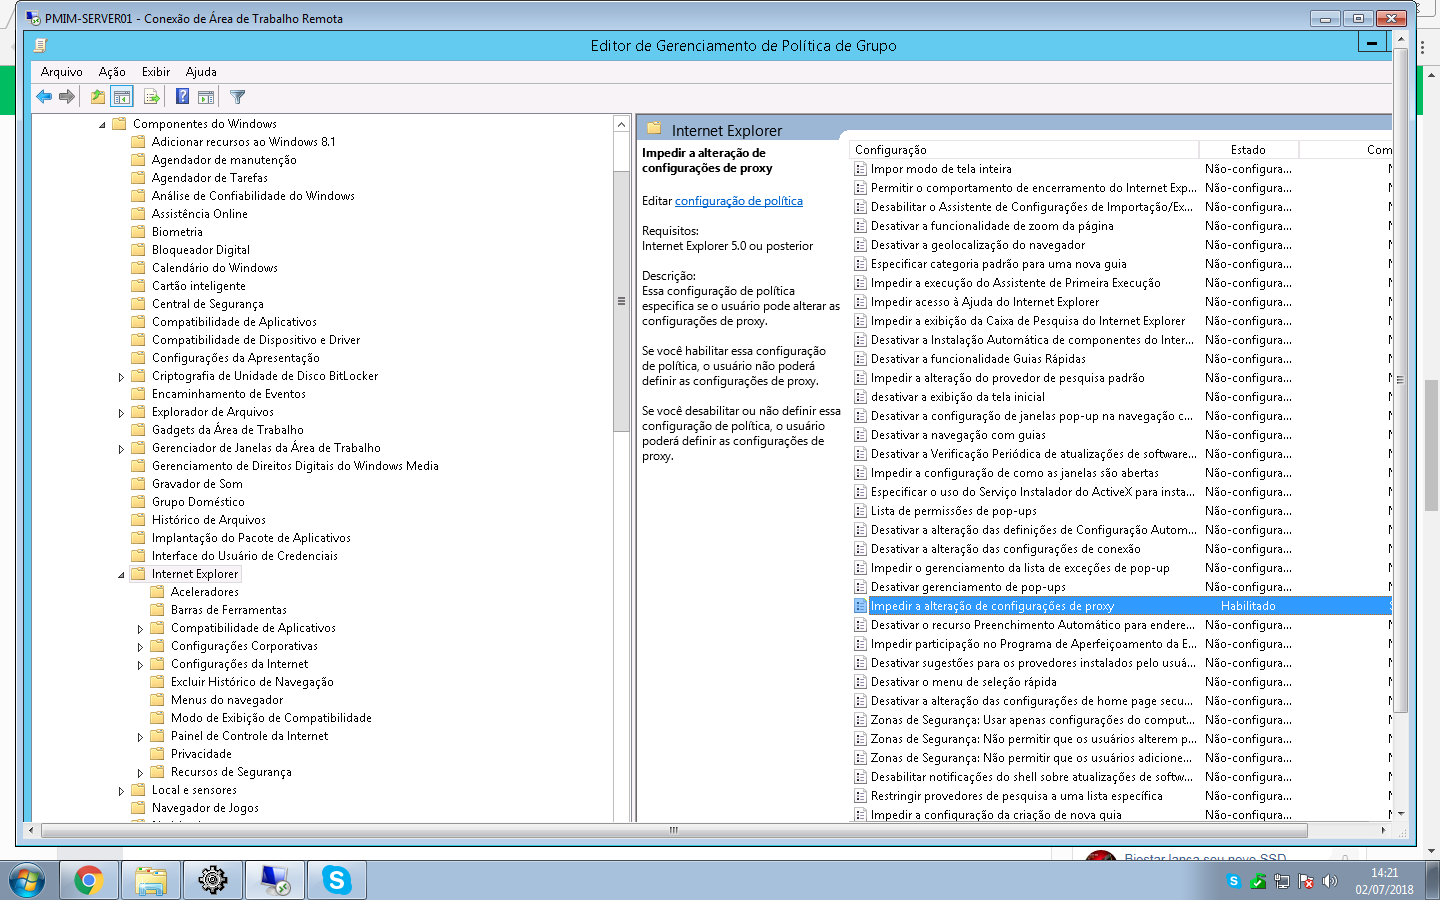1440x900 pixels.
Task: Expand 'Configurações da Internet' node
Action: point(140,665)
